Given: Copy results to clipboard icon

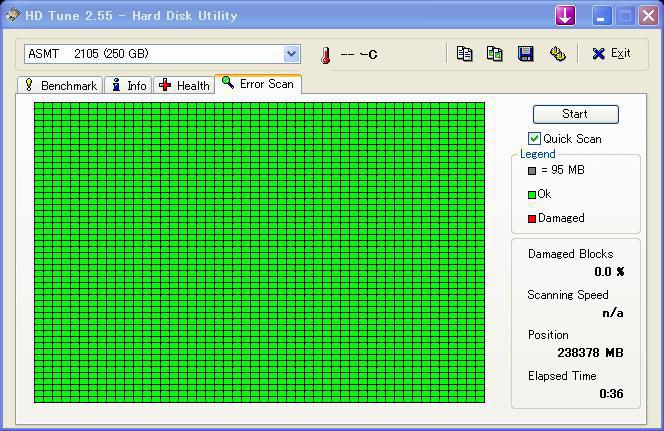Looking at the screenshot, I should [464, 54].
